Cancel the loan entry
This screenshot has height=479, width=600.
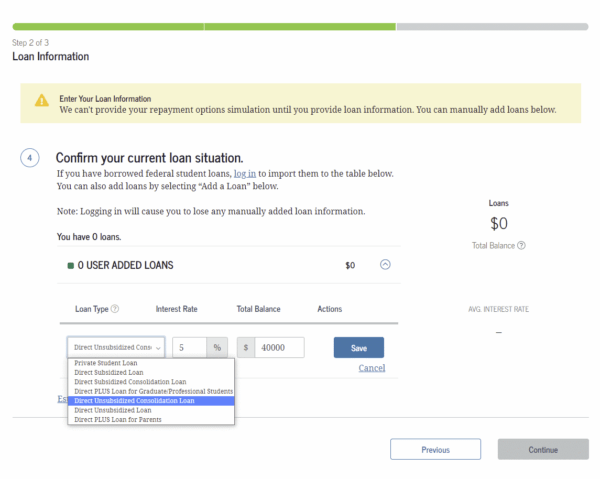pyautogui.click(x=371, y=368)
